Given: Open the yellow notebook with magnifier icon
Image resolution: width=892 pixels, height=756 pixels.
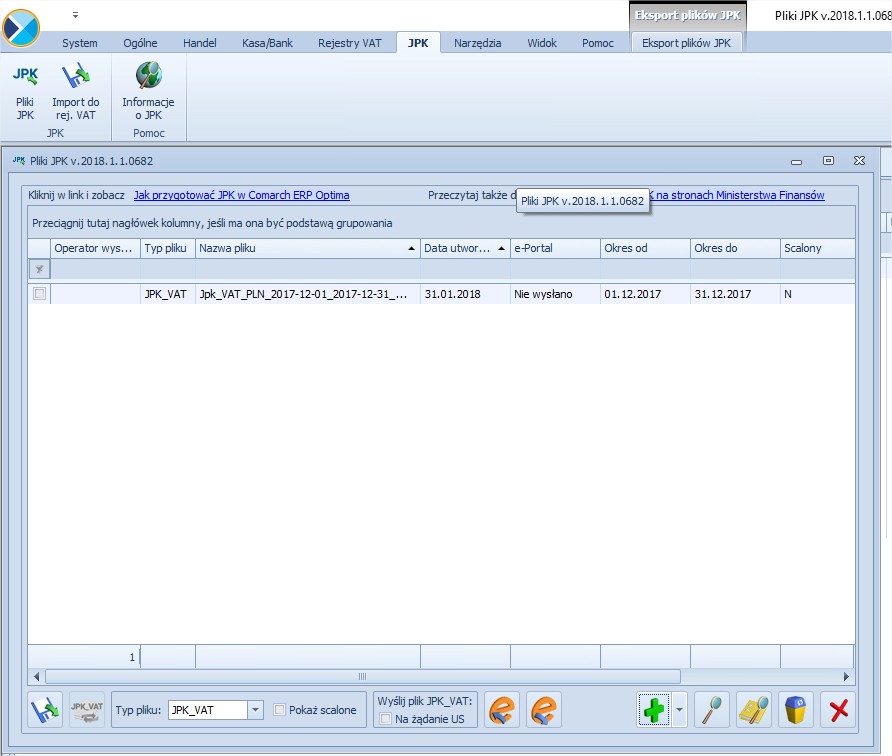Looking at the screenshot, I should coord(754,710).
